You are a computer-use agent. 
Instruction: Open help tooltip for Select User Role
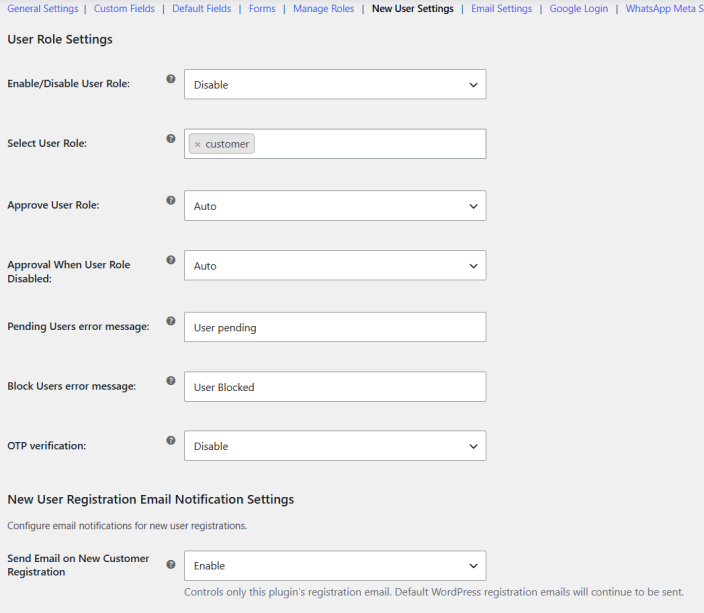tap(171, 139)
